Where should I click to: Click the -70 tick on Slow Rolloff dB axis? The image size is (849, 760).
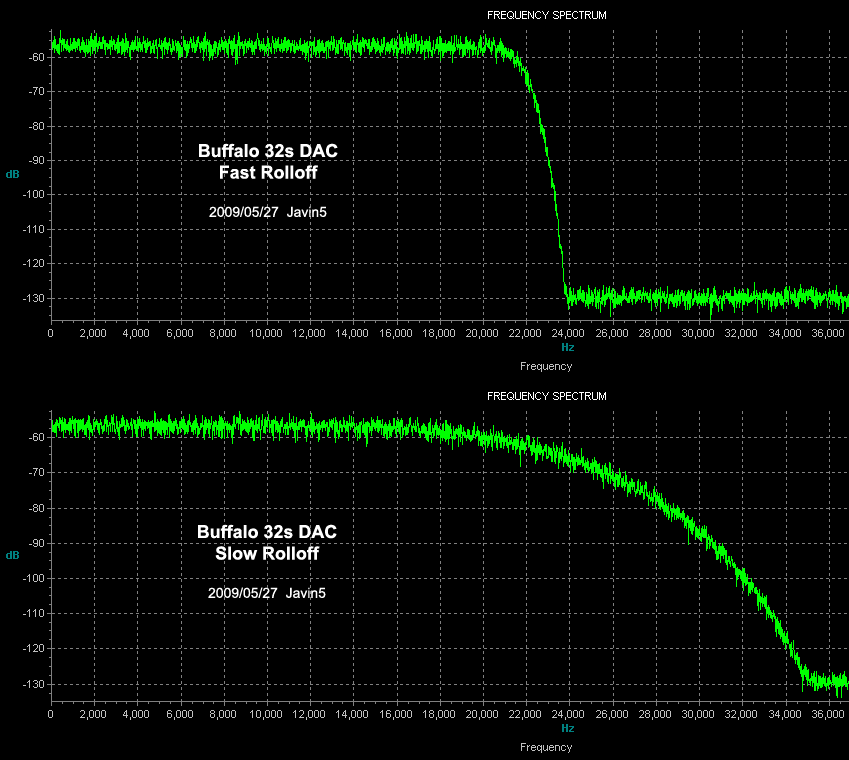[x=36, y=473]
